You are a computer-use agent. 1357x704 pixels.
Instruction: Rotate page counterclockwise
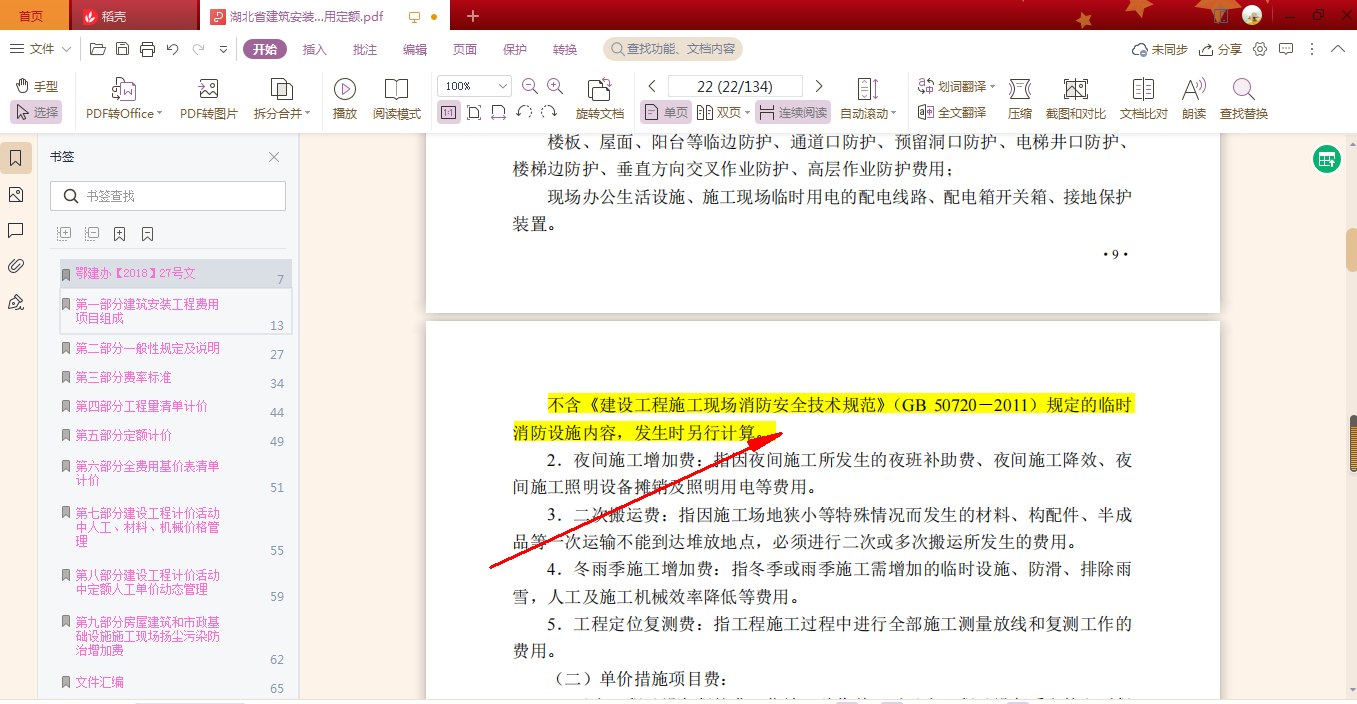[524, 112]
